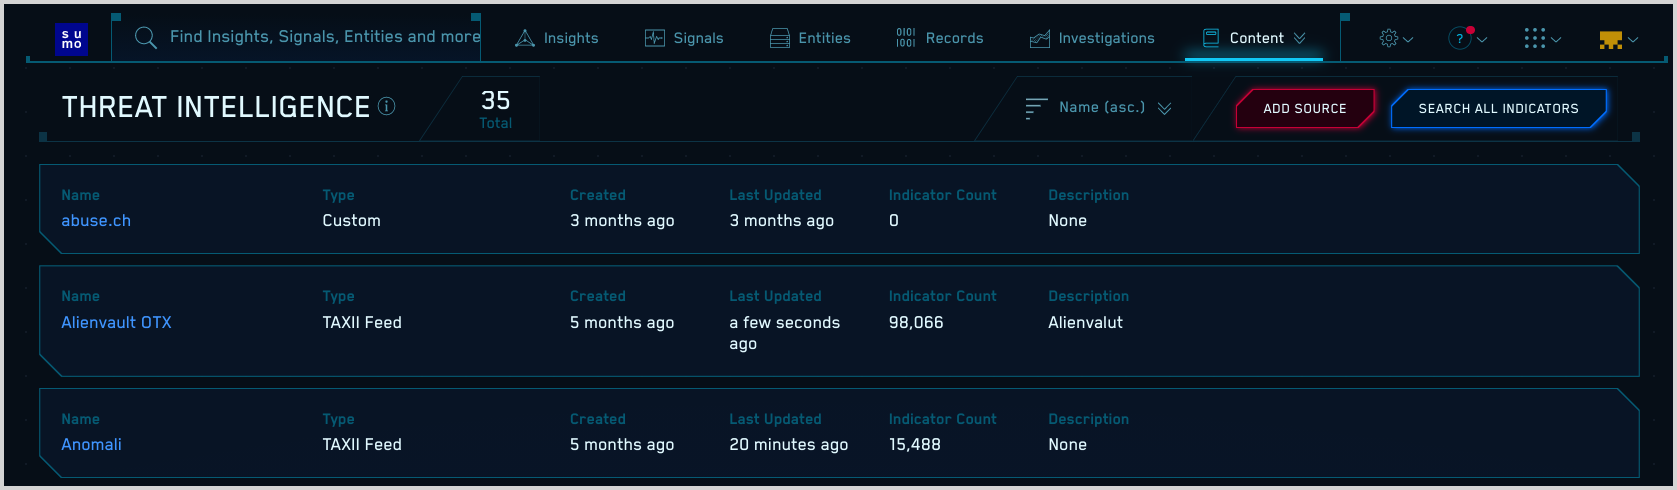Click the Sumo Logic home logo
This screenshot has height=490, width=1677.
coord(72,39)
